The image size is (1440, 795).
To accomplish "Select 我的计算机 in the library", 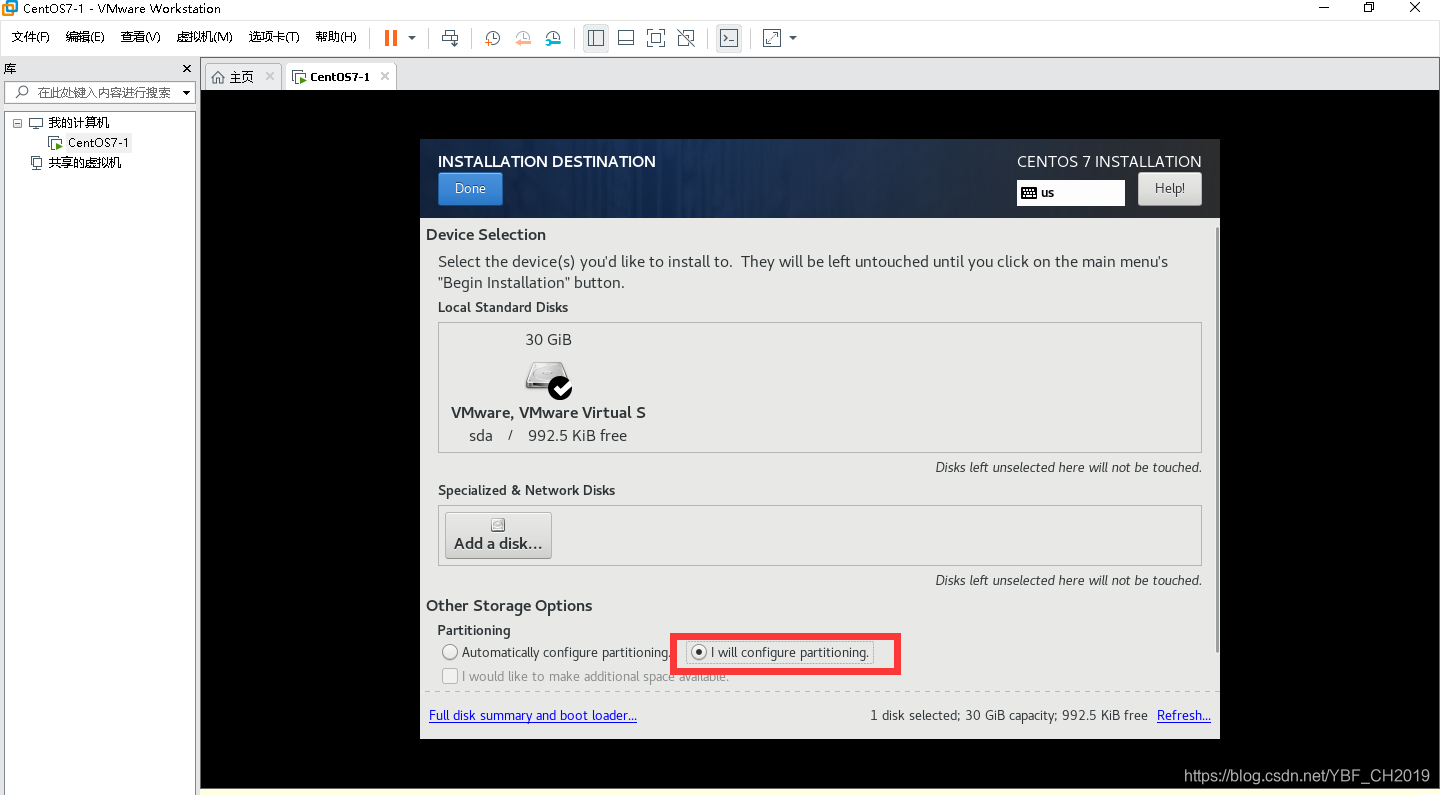I will pos(79,123).
